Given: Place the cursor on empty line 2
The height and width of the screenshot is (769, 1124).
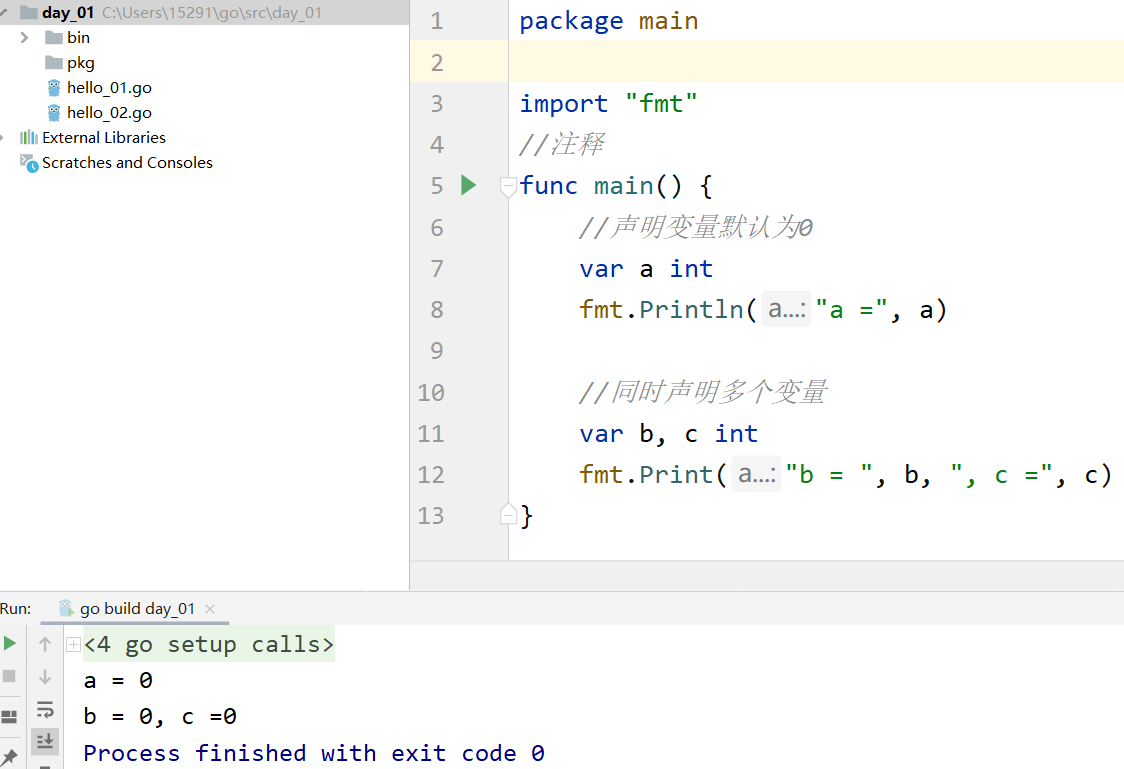Looking at the screenshot, I should click(800, 62).
